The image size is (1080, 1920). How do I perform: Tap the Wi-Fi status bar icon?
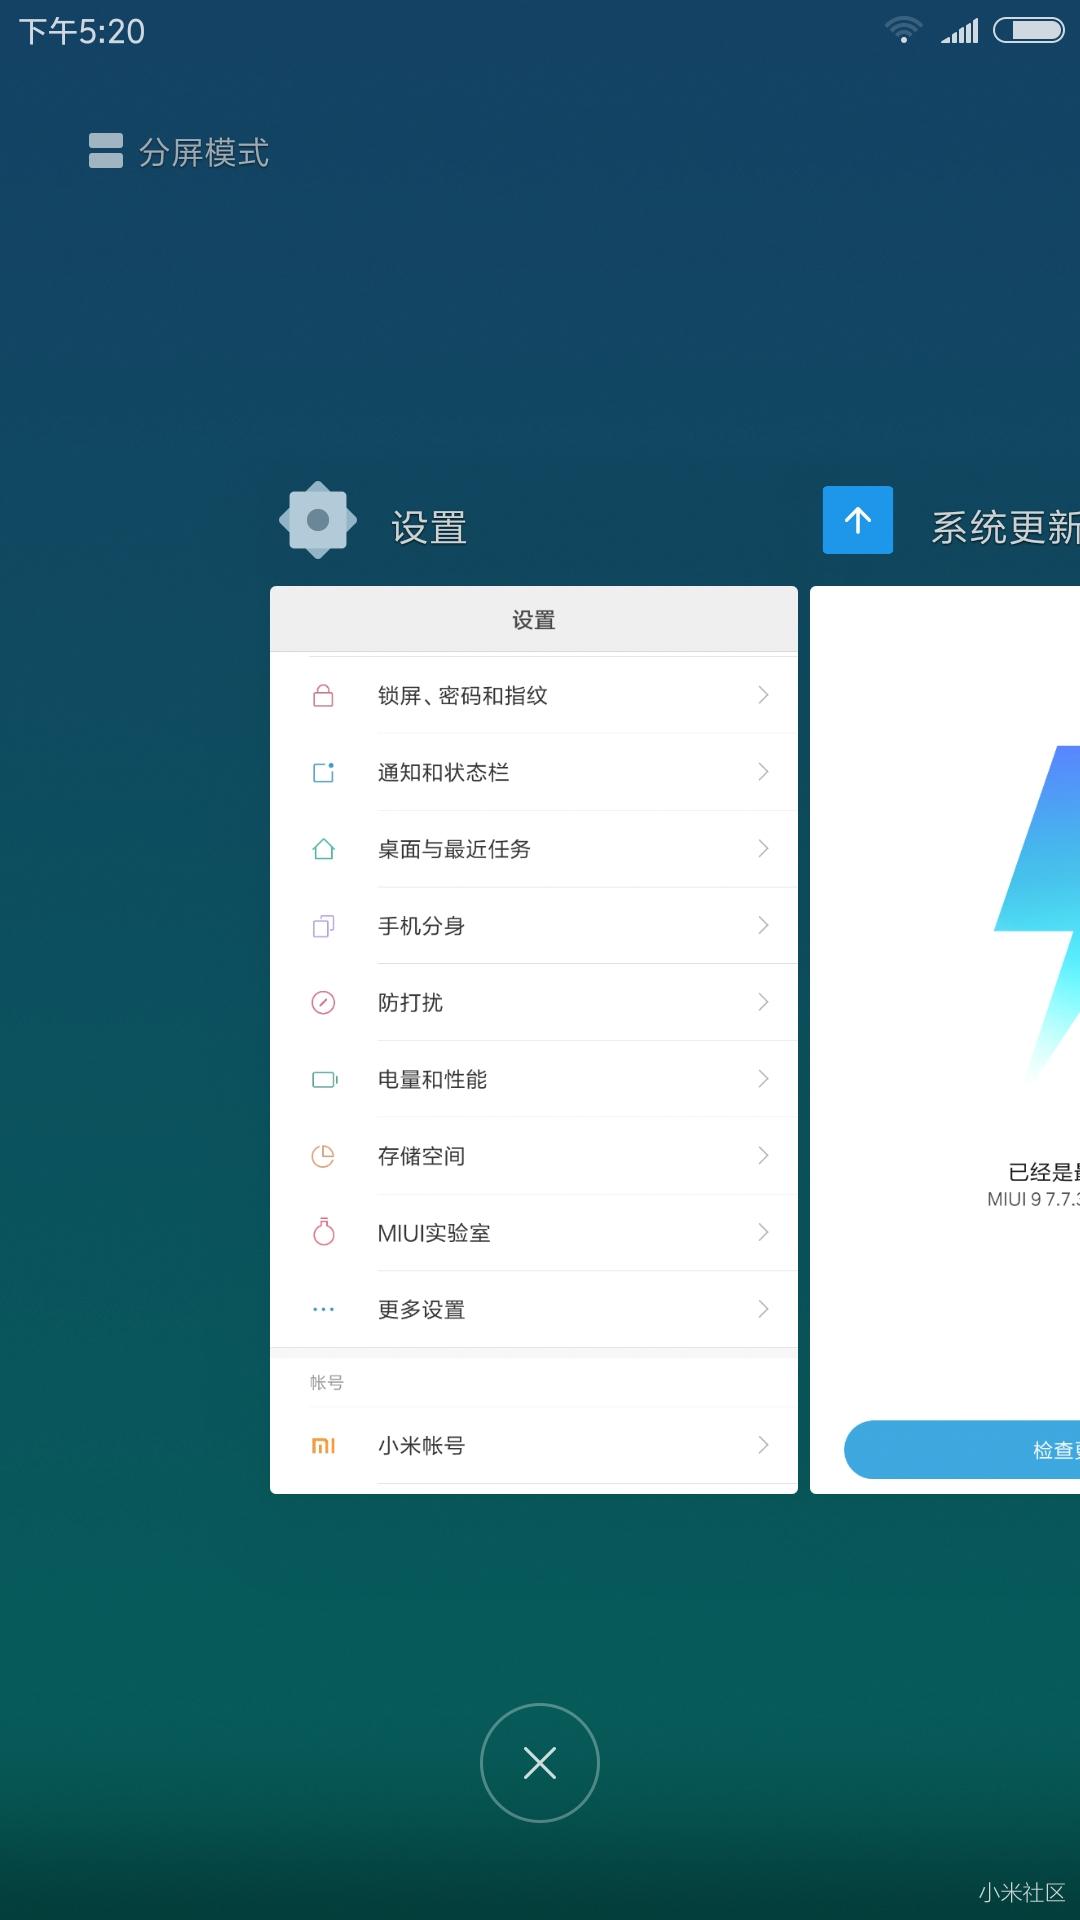coord(903,30)
